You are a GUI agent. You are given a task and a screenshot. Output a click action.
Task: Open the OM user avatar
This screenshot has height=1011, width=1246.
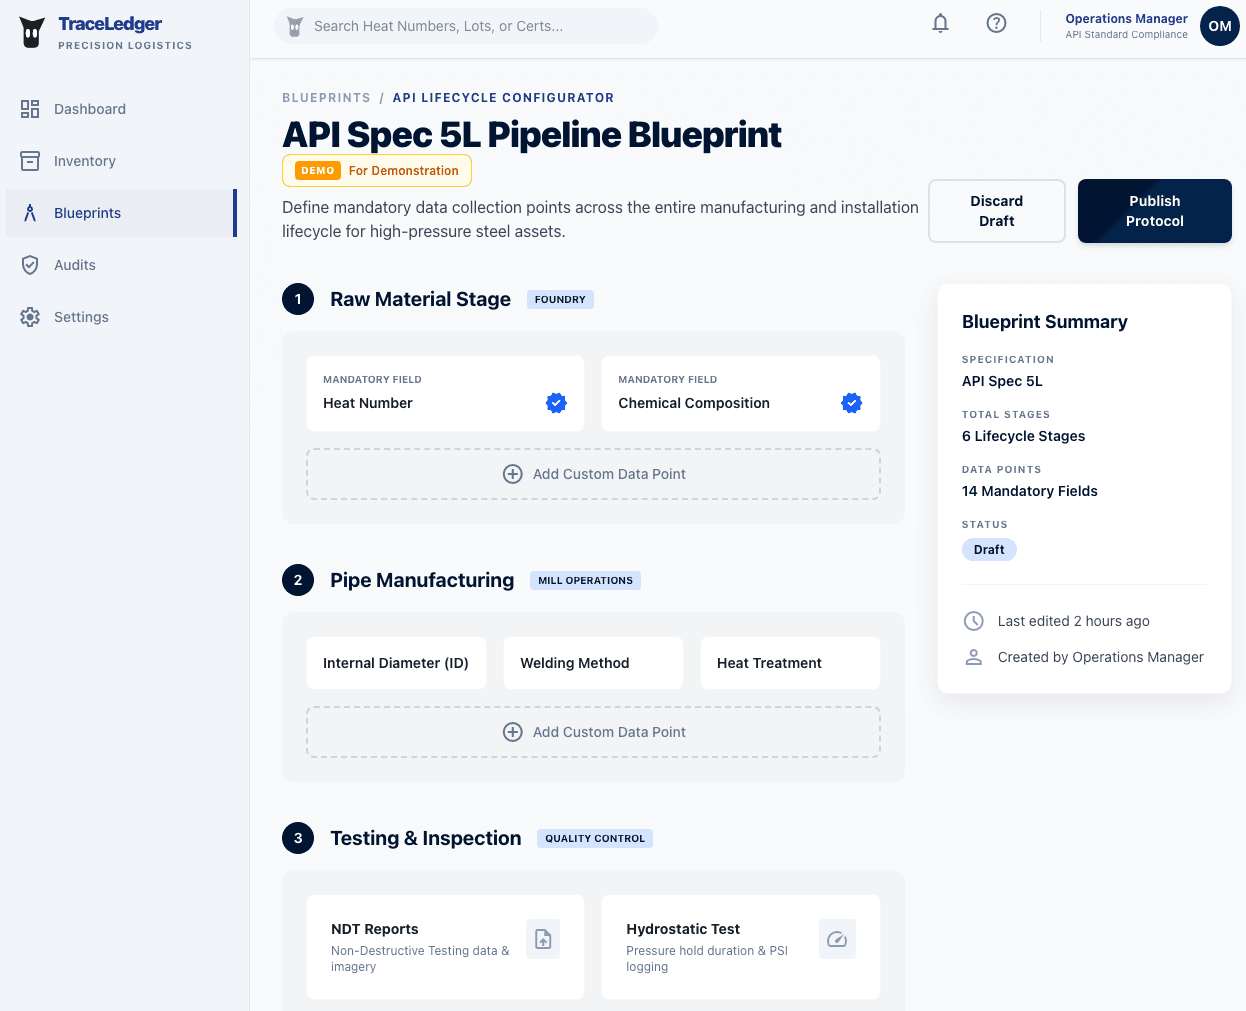coord(1219,26)
